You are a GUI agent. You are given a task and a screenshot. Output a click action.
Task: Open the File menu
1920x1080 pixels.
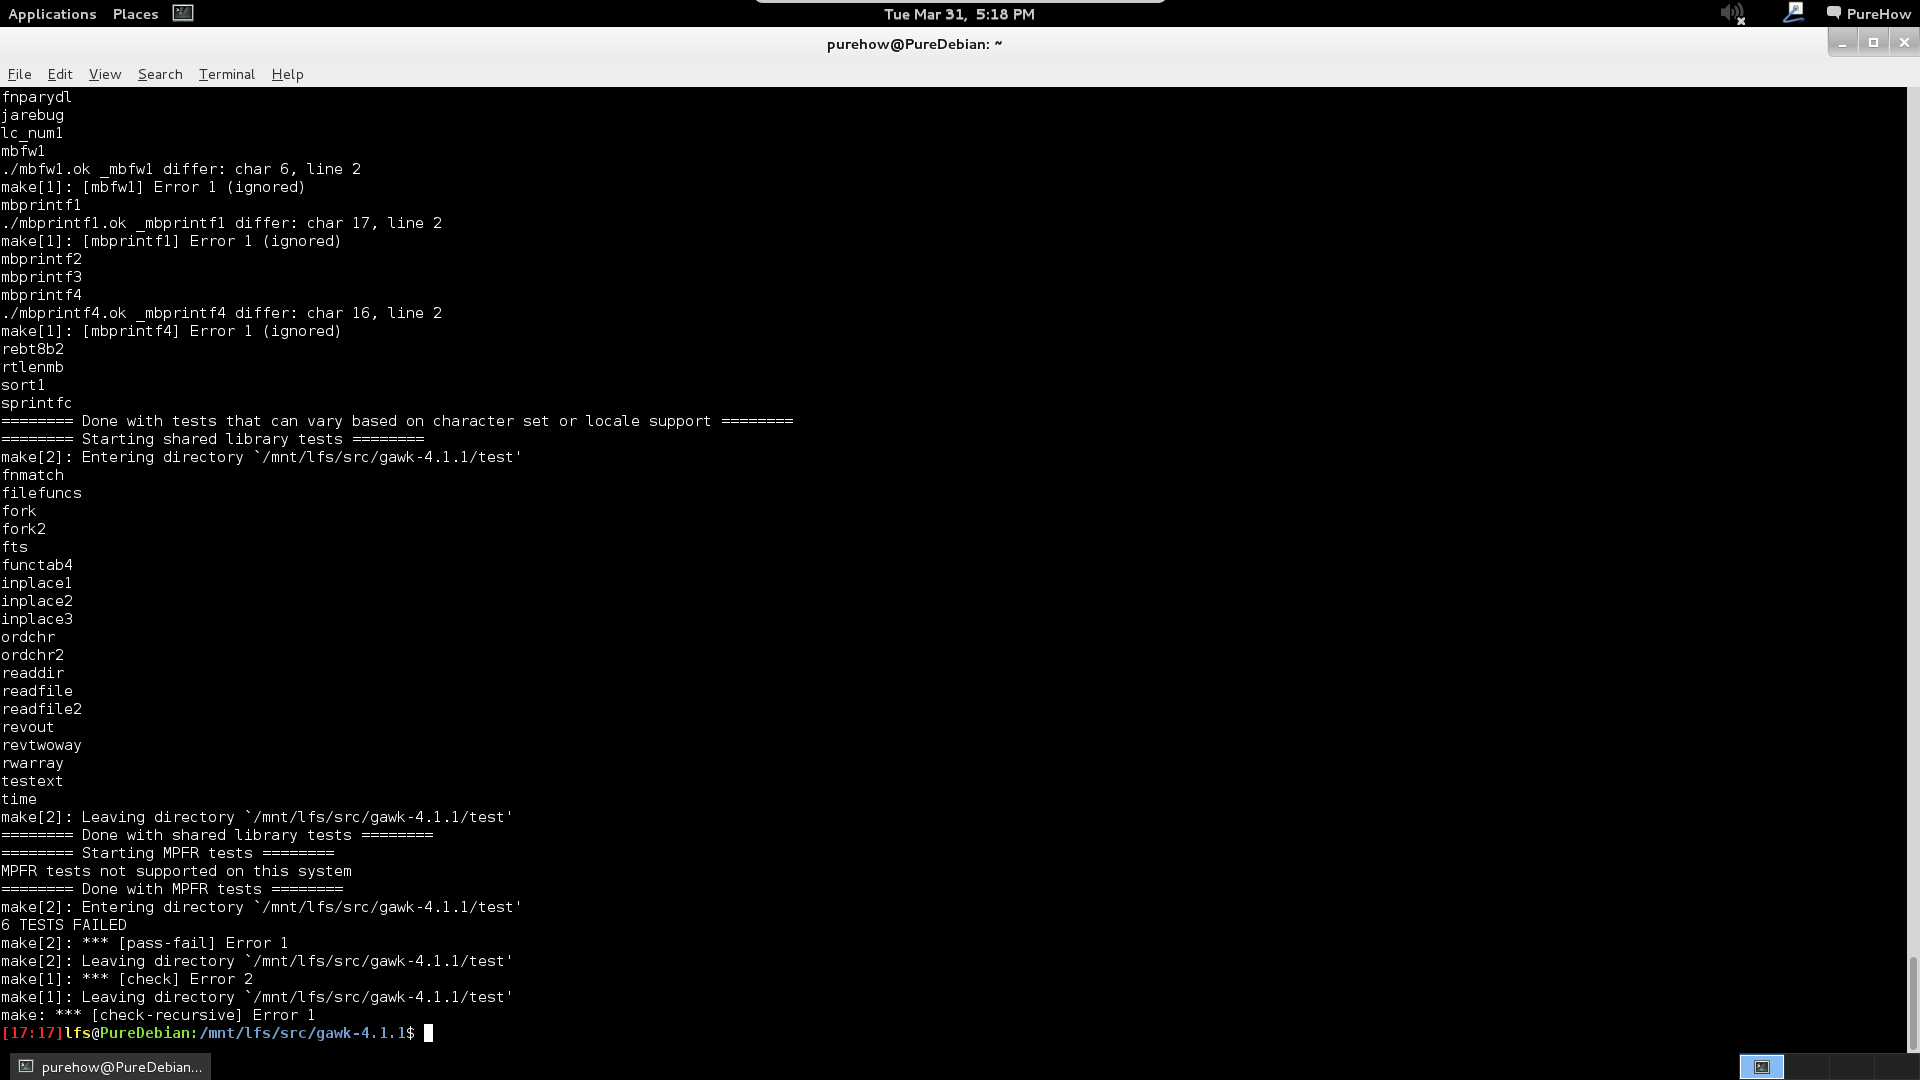click(19, 74)
